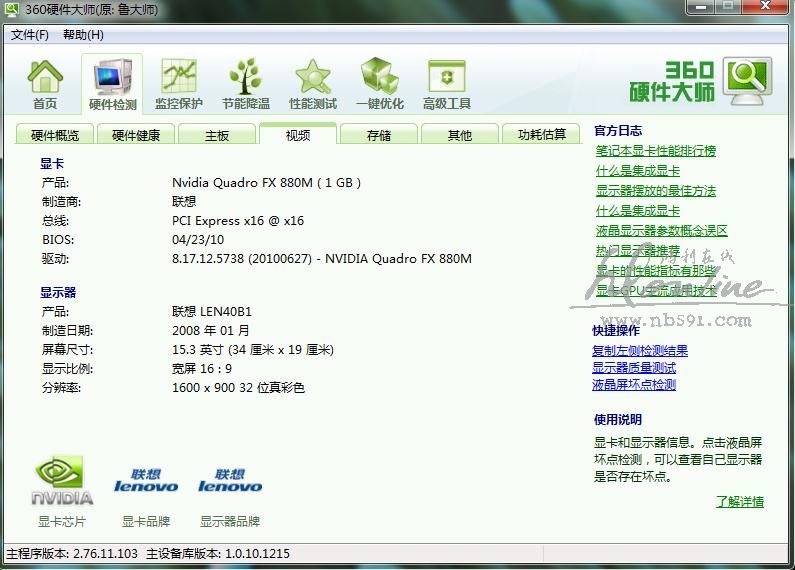Launch the 性能测试 performance test icon
The width and height of the screenshot is (795, 570).
(x=313, y=84)
